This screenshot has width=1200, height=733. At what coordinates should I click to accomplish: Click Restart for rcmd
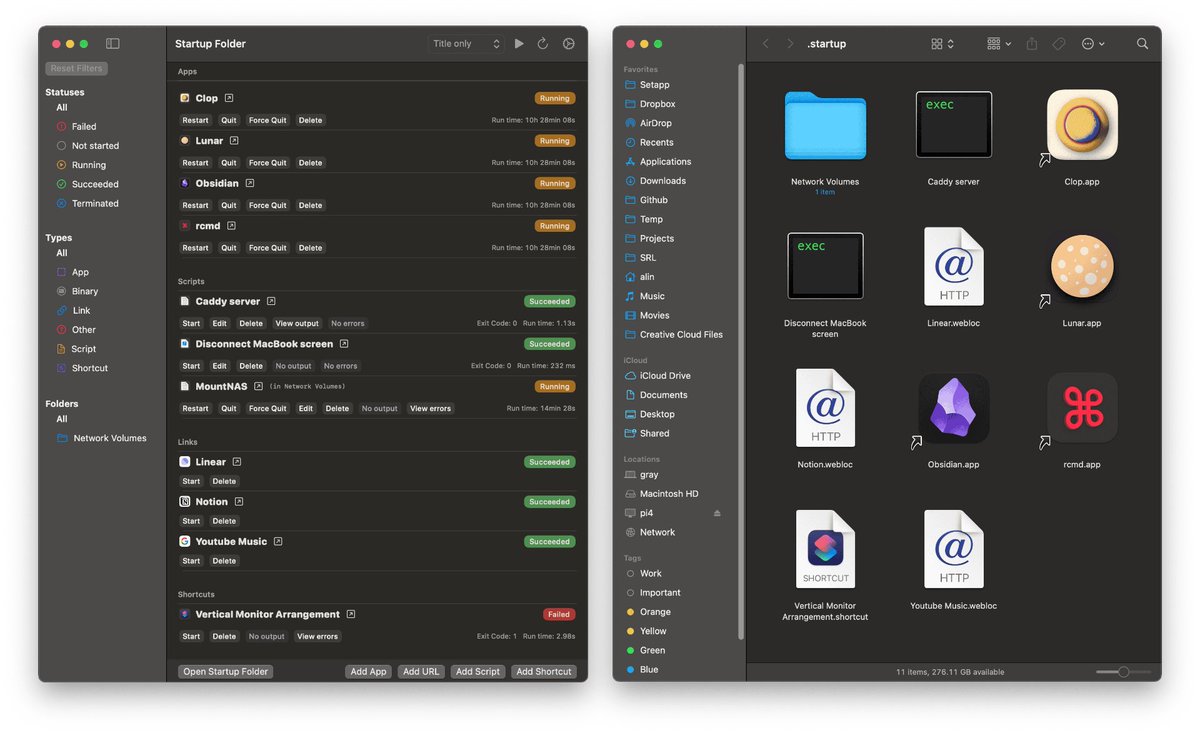[196, 248]
